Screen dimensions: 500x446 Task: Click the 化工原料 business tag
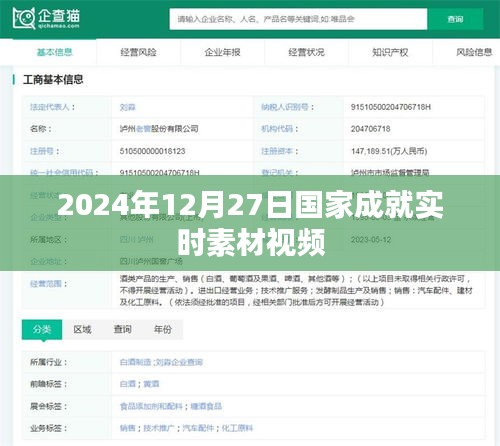click(x=237, y=428)
